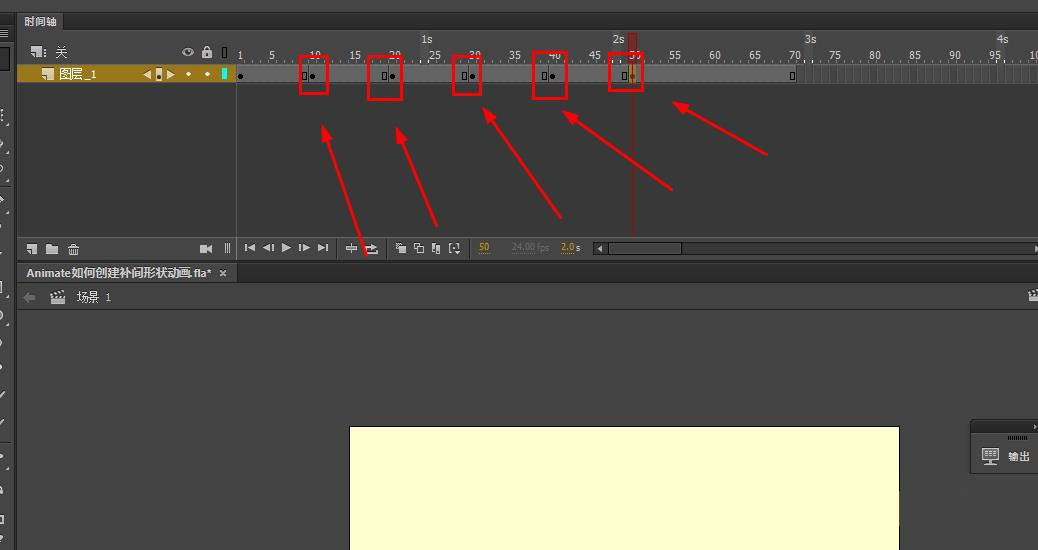Go to next keyframe arrow on 图层_1
Image resolution: width=1038 pixels, height=550 pixels.
click(x=171, y=75)
